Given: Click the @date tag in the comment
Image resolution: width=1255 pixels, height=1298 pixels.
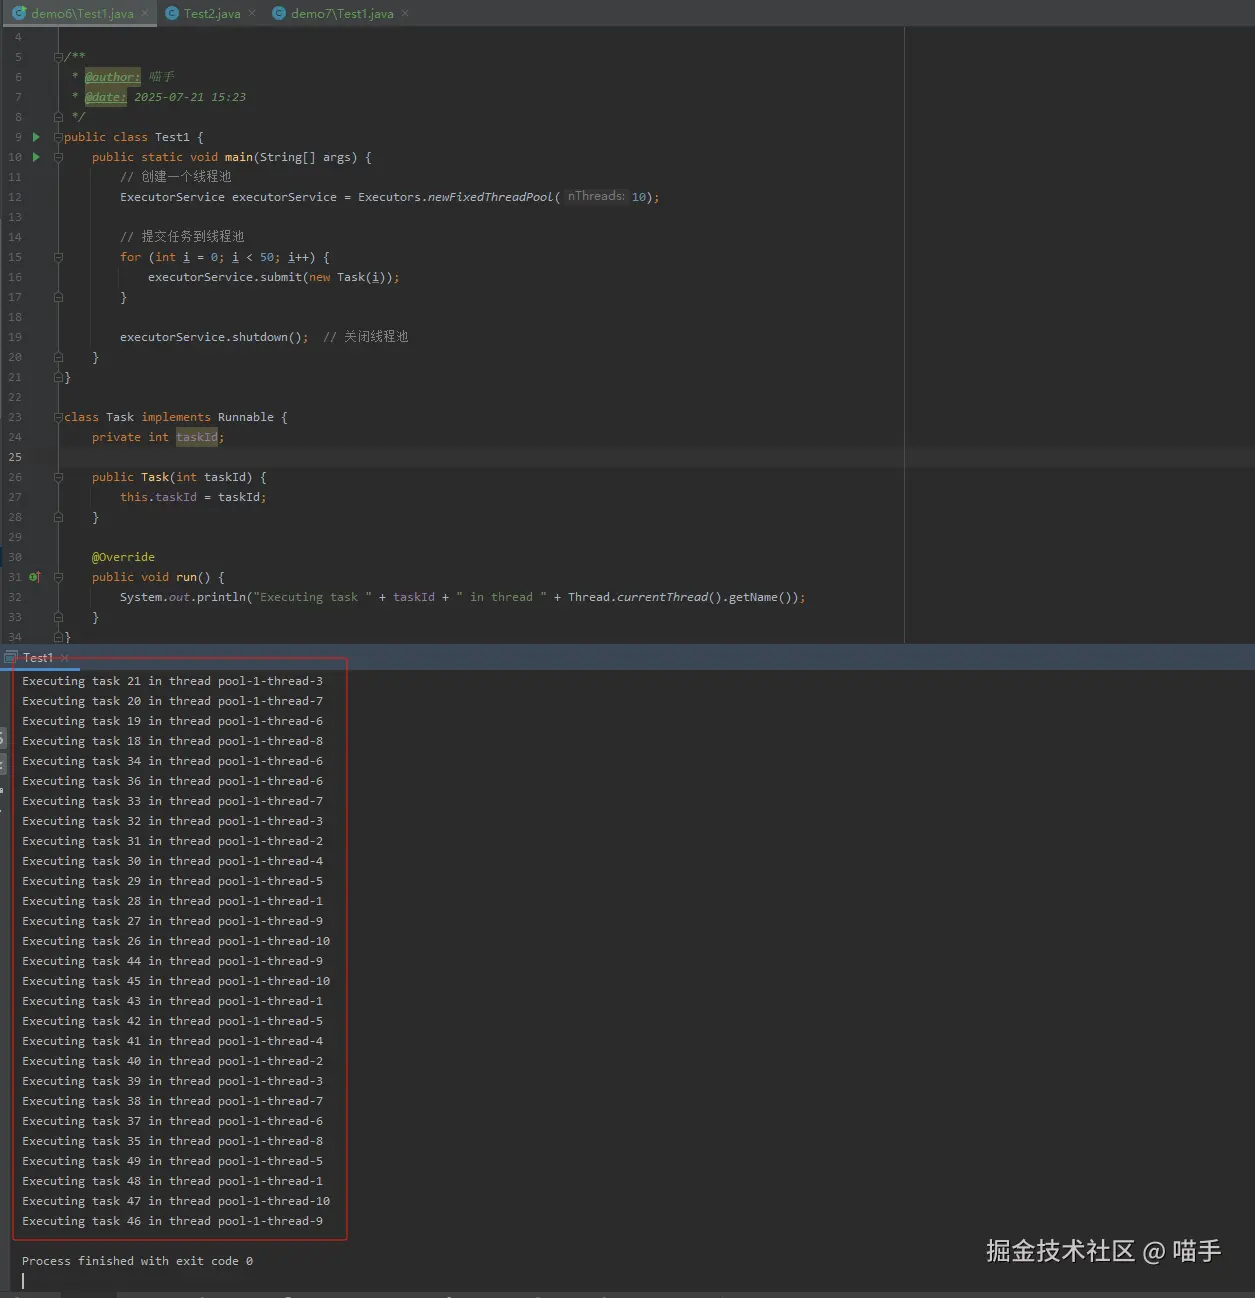Looking at the screenshot, I should point(105,97).
